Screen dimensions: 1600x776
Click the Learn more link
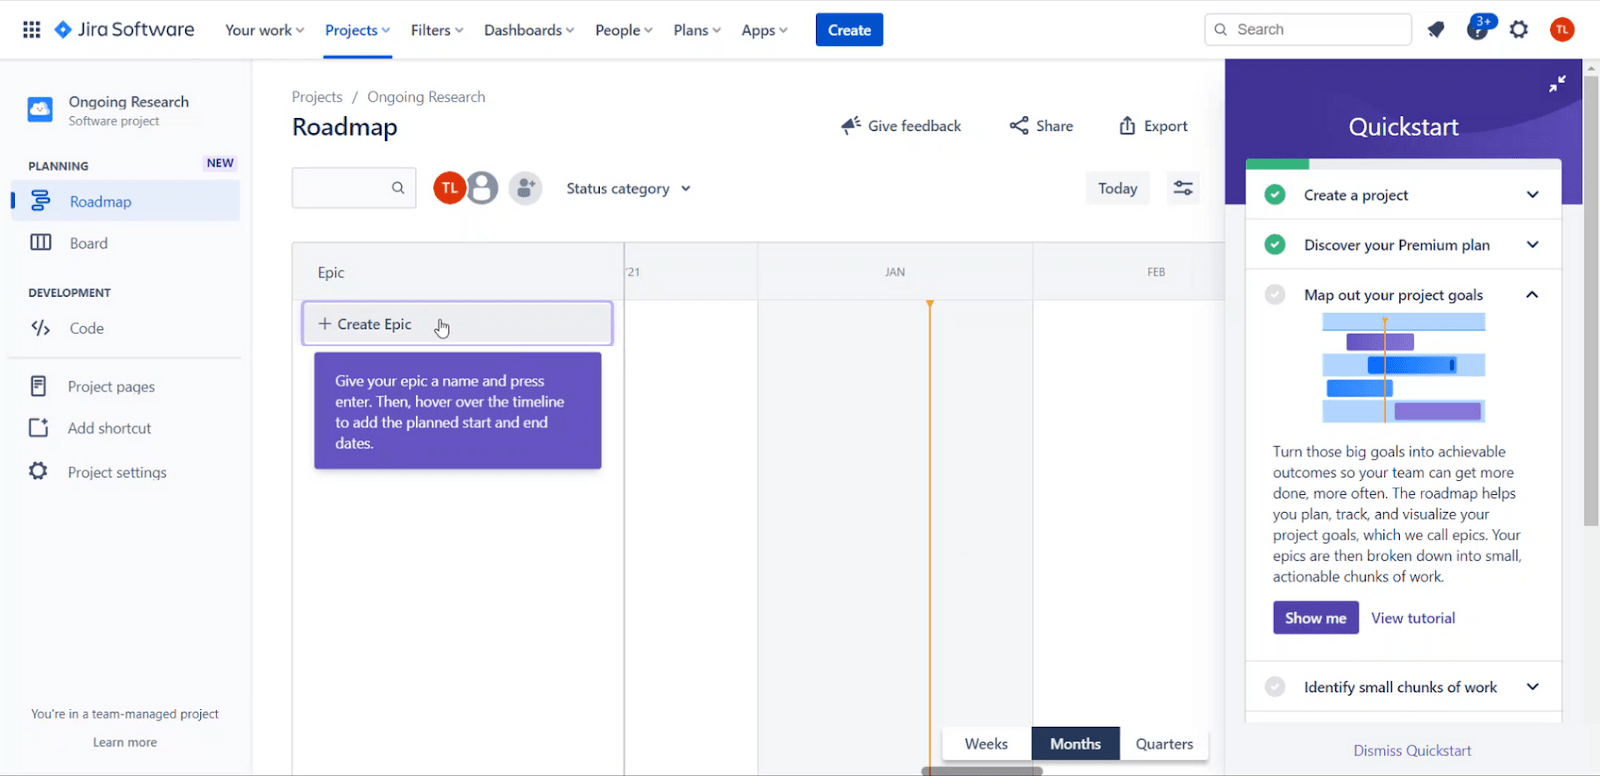[x=125, y=742]
